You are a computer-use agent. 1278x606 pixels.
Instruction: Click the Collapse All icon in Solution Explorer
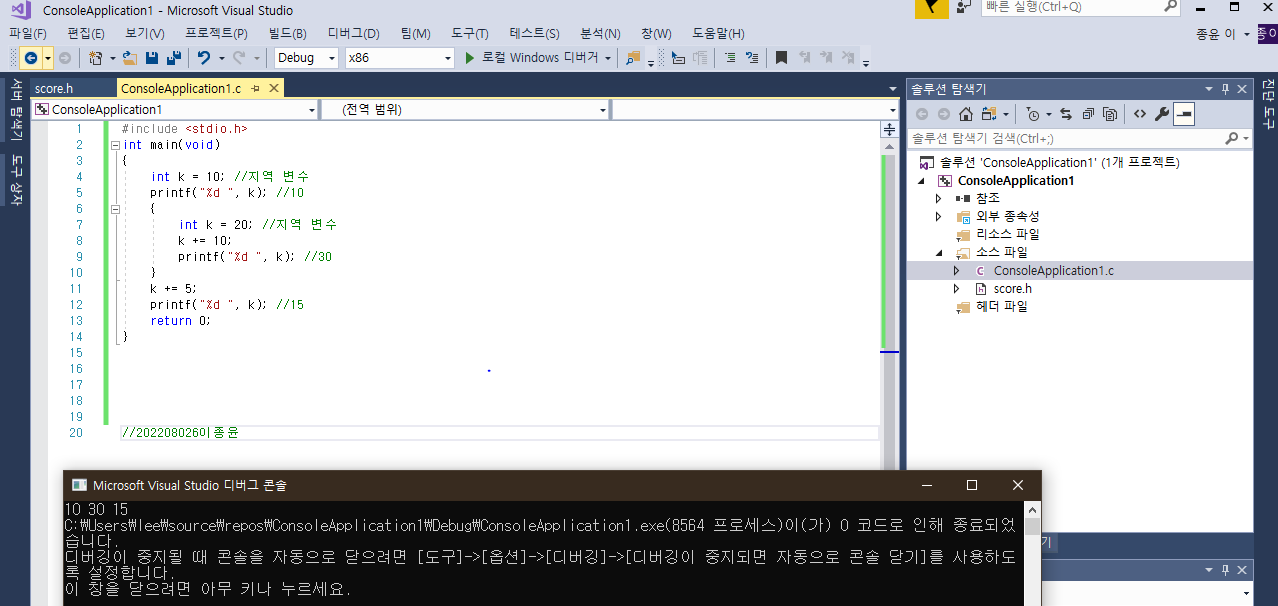click(x=1088, y=114)
